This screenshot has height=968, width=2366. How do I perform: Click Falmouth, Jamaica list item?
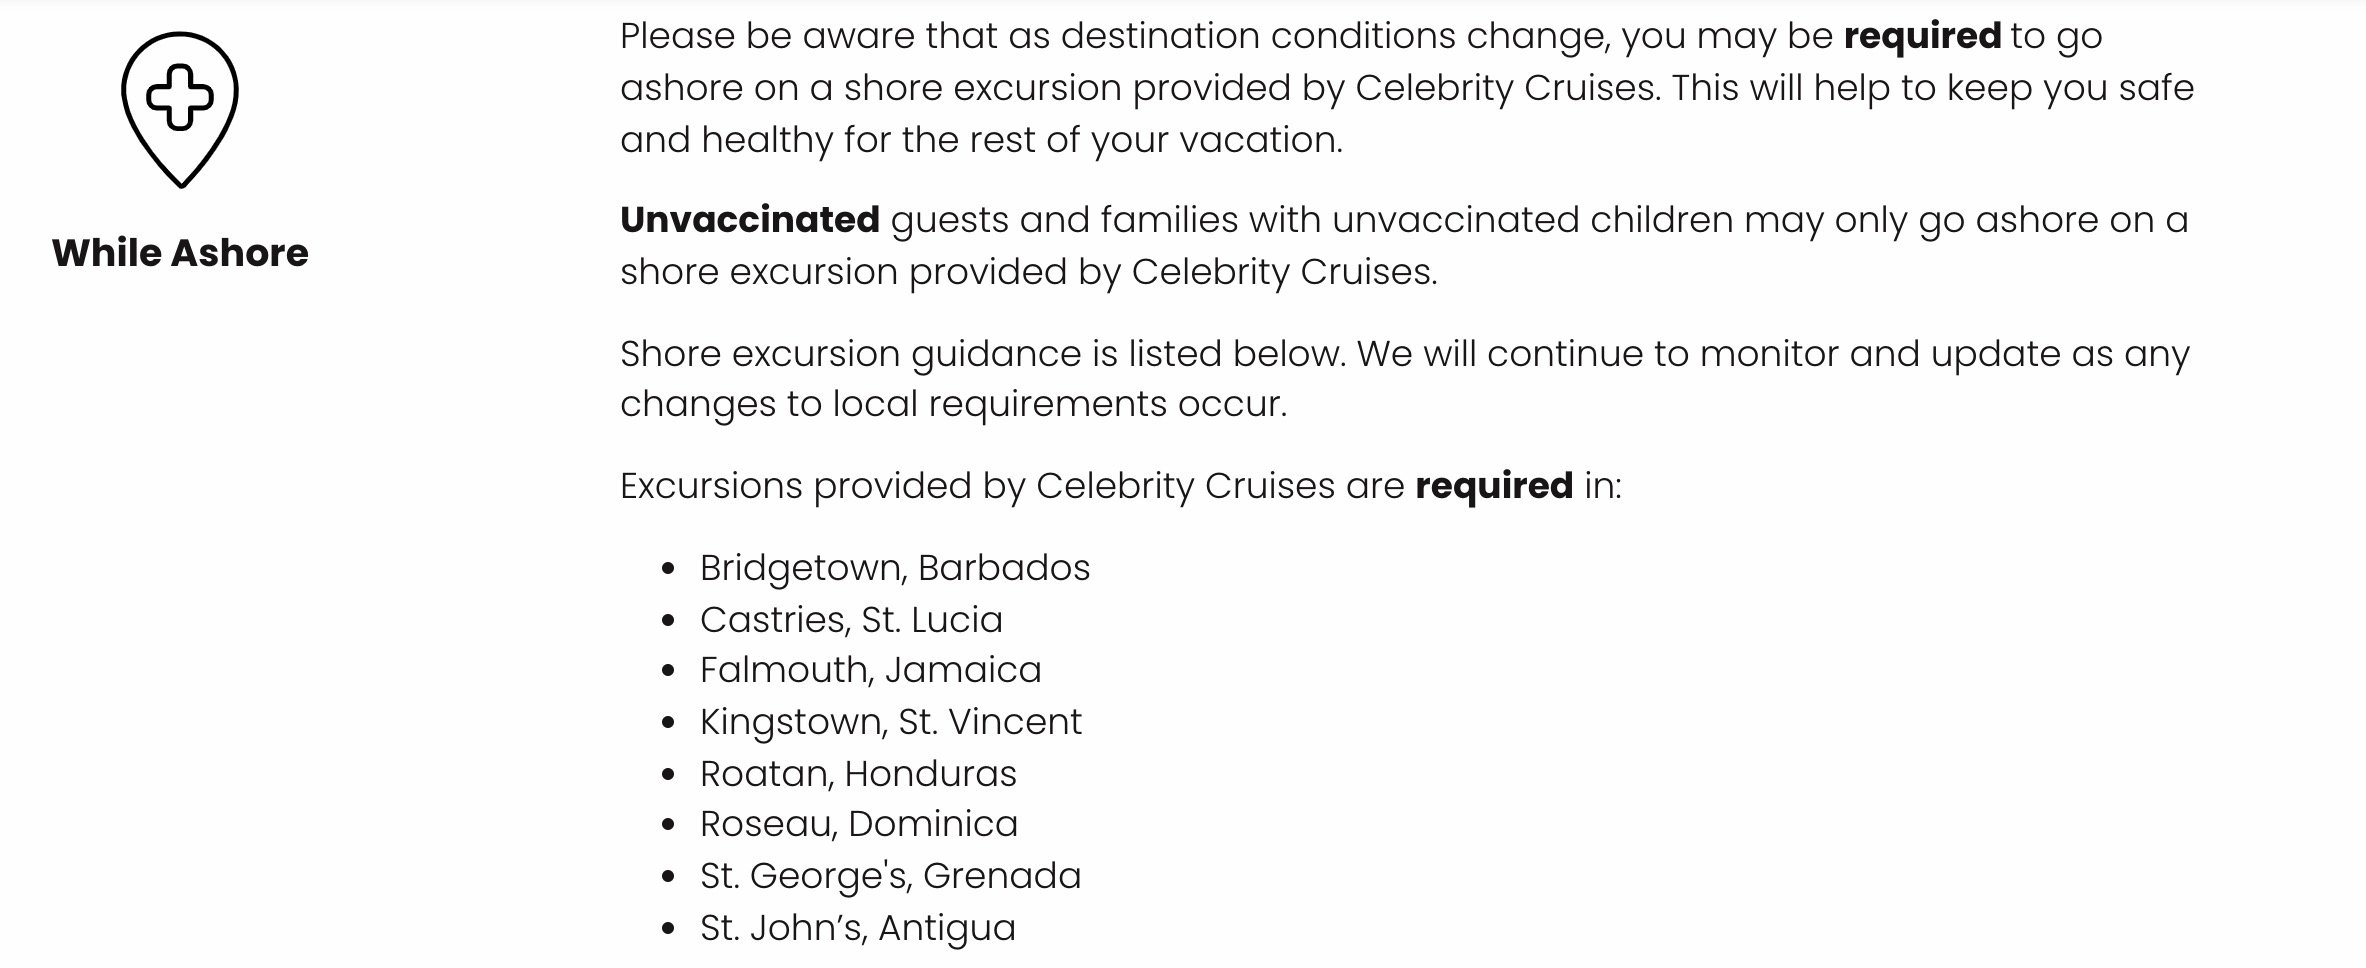871,670
